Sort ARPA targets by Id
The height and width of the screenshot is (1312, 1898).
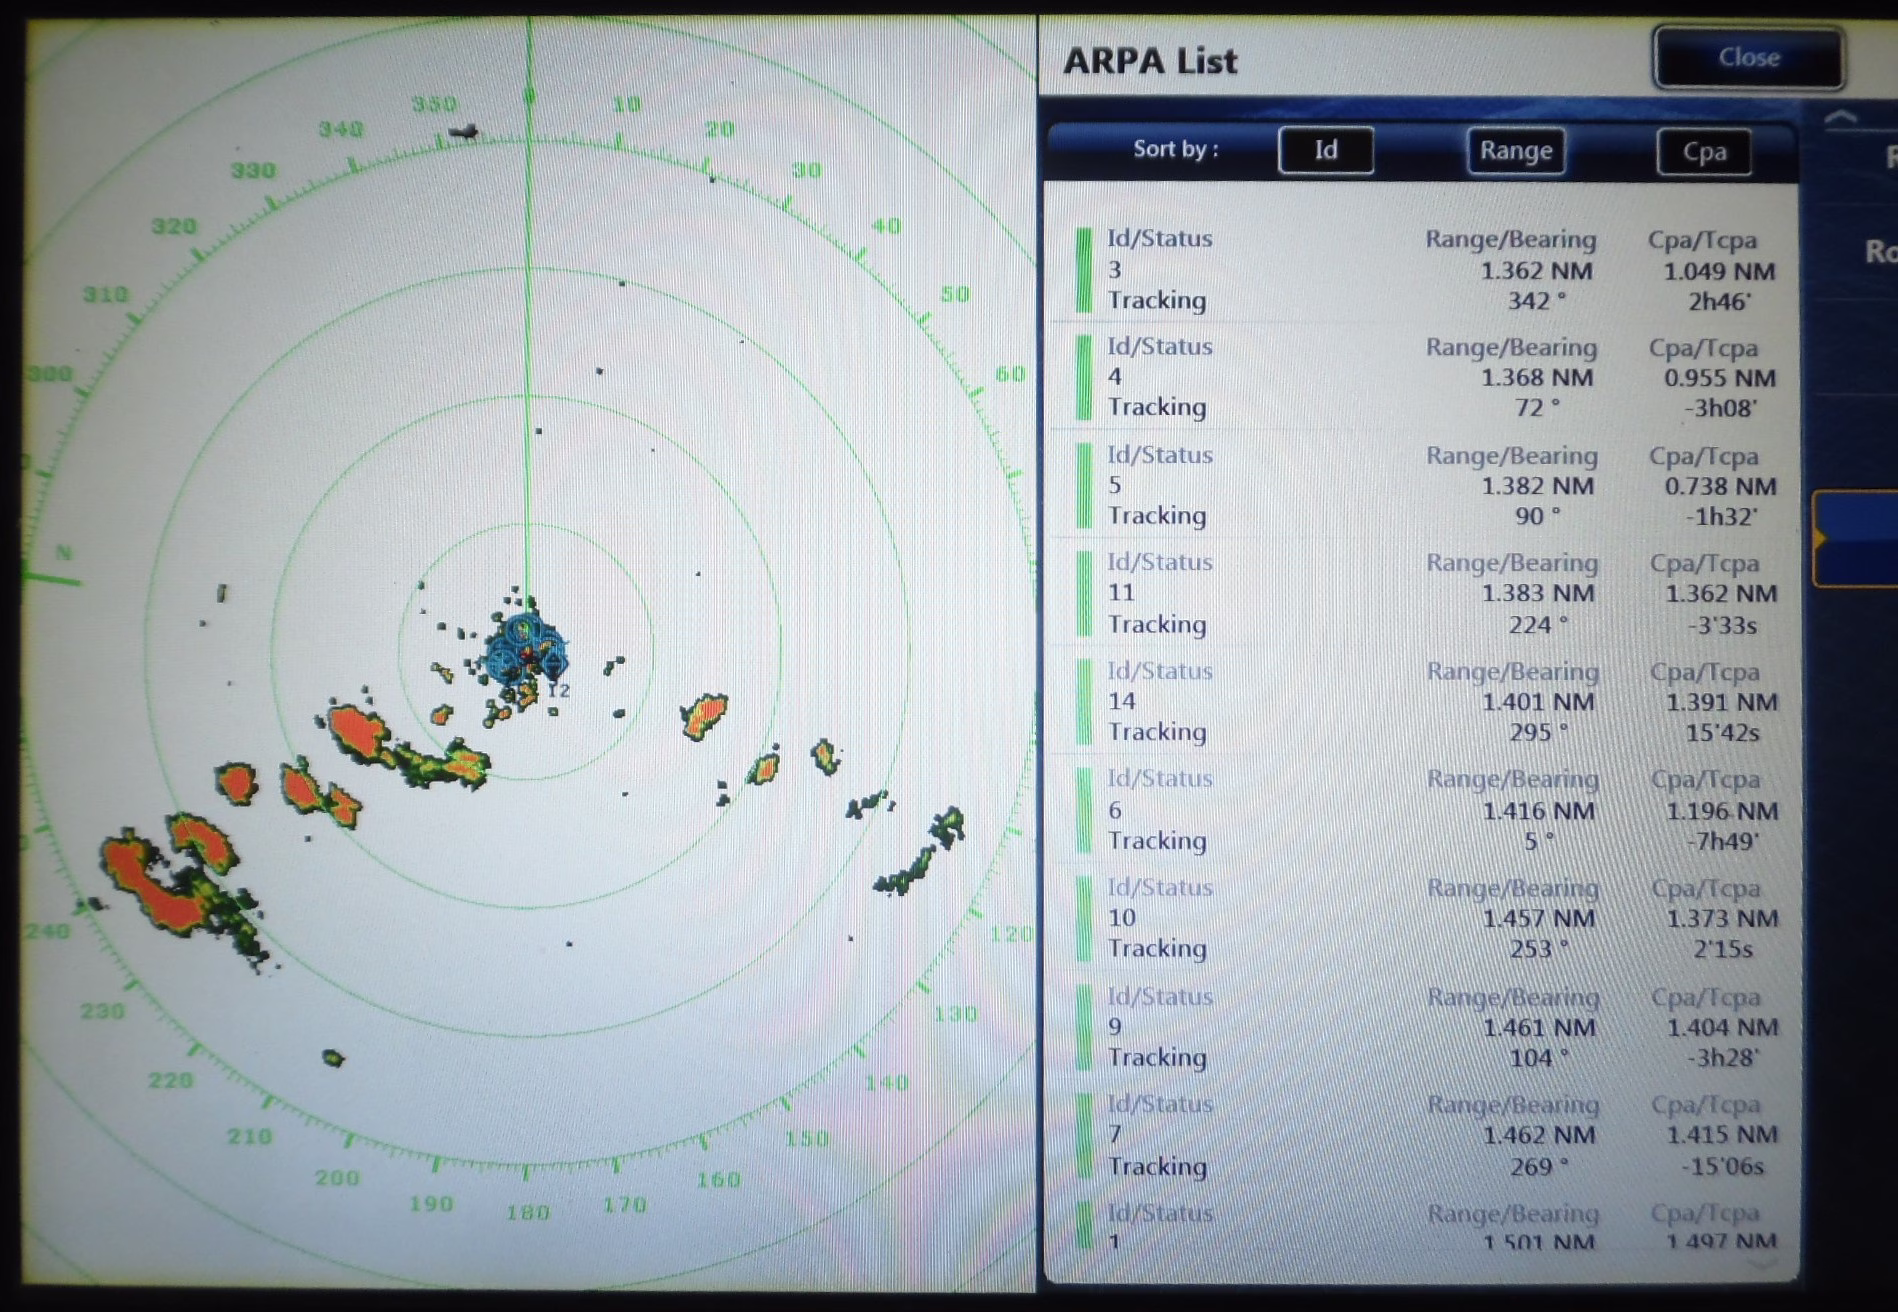(x=1325, y=151)
